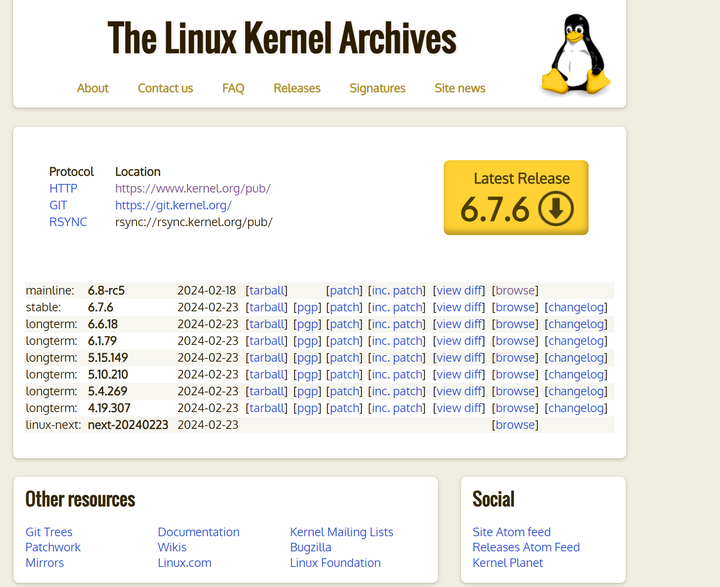Open https://www.kernel.org/pub/ link

(193, 188)
